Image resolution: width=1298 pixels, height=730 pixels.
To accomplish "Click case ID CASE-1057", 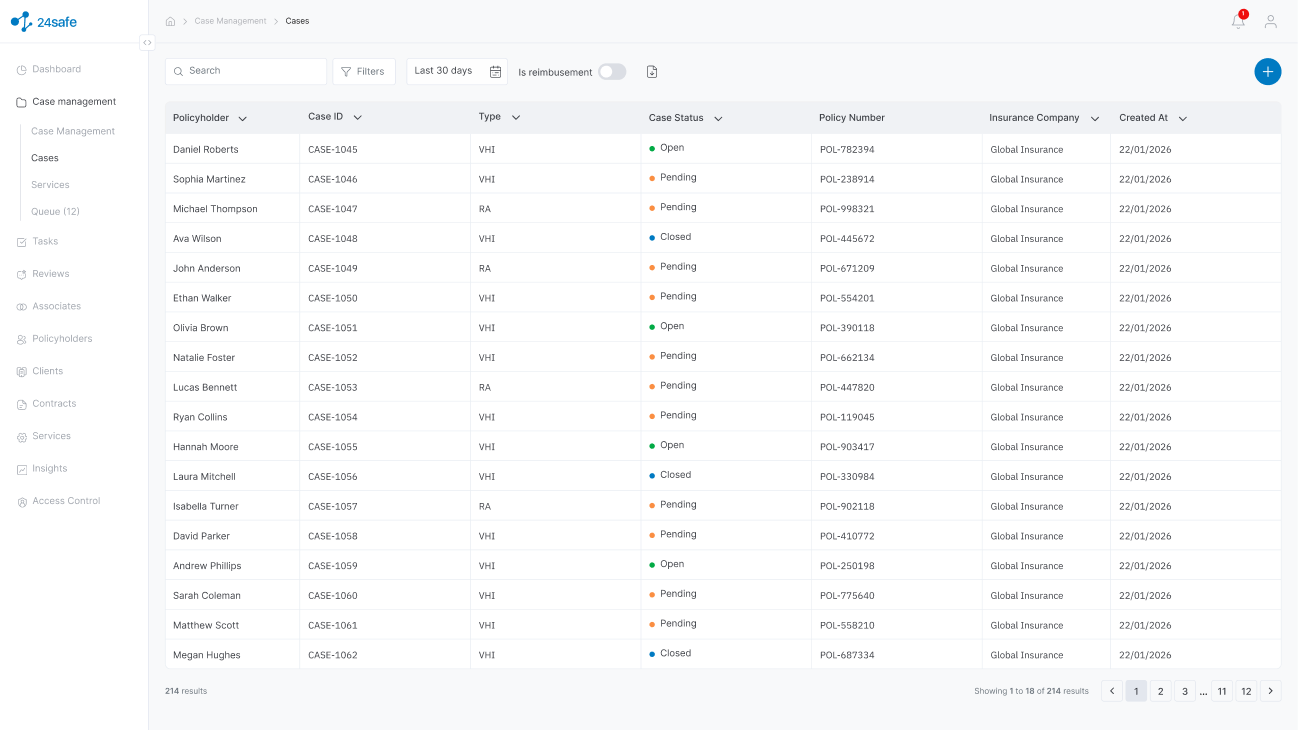I will (333, 506).
